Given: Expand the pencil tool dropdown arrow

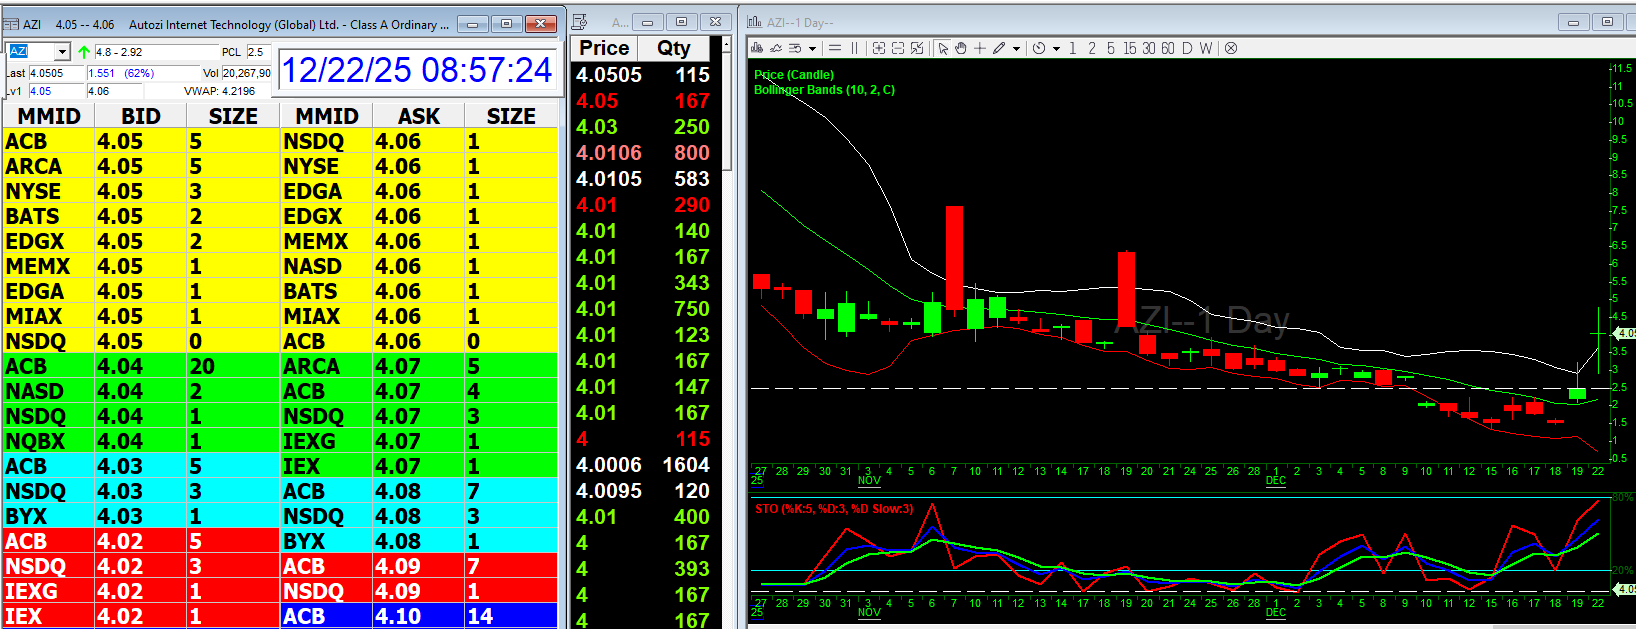Looking at the screenshot, I should pos(1017,48).
